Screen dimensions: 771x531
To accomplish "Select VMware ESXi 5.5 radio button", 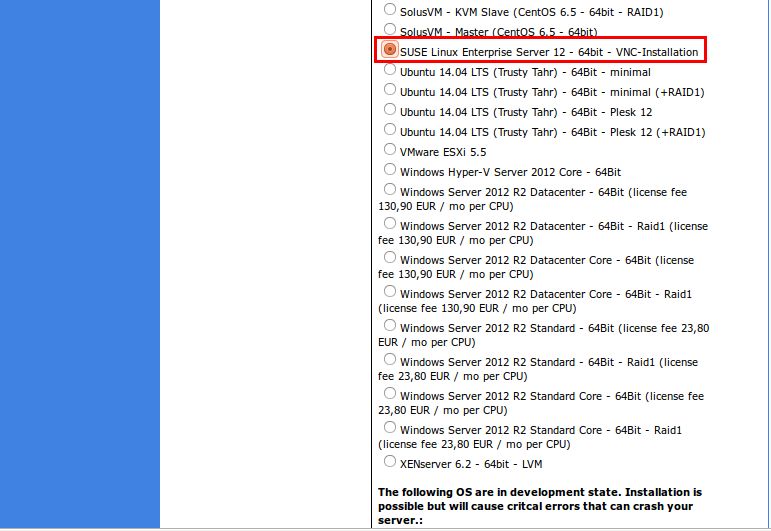I will (x=389, y=149).
